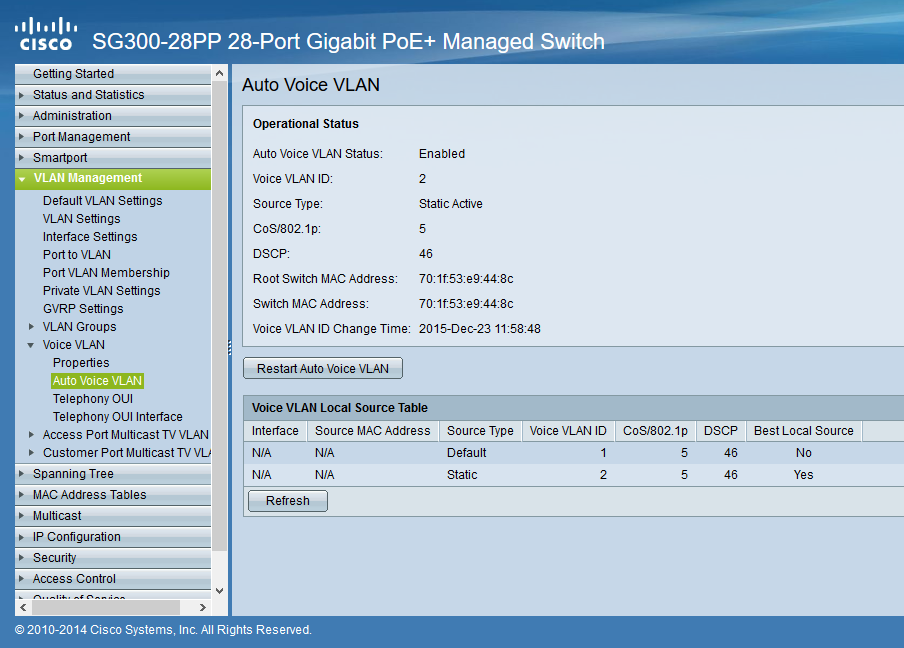Expand Status and Statistics arrow
The height and width of the screenshot is (648, 904).
tap(21, 95)
